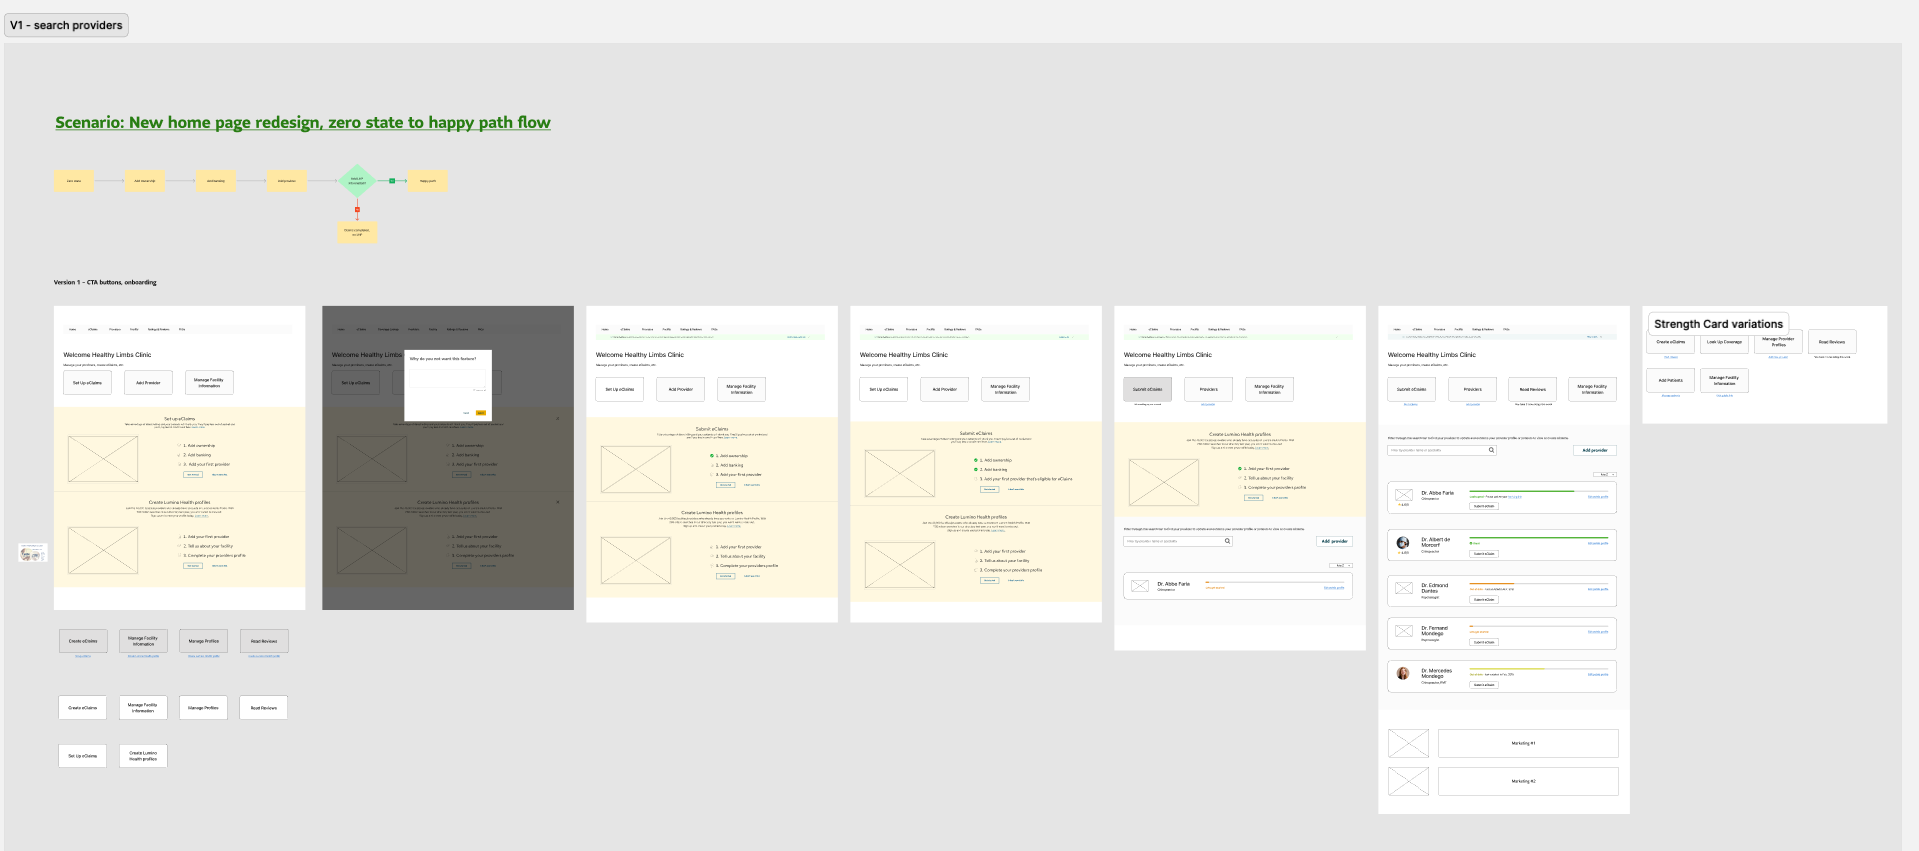Click Dr. Albert de Morcerf's avatar photo

pos(1403,543)
